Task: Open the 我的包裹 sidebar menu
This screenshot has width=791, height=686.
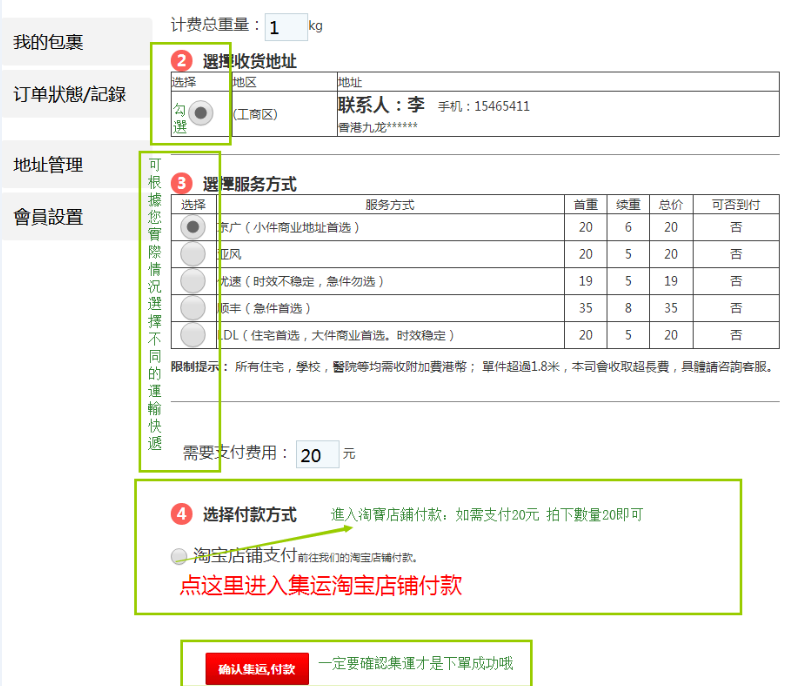Action: [x=77, y=42]
